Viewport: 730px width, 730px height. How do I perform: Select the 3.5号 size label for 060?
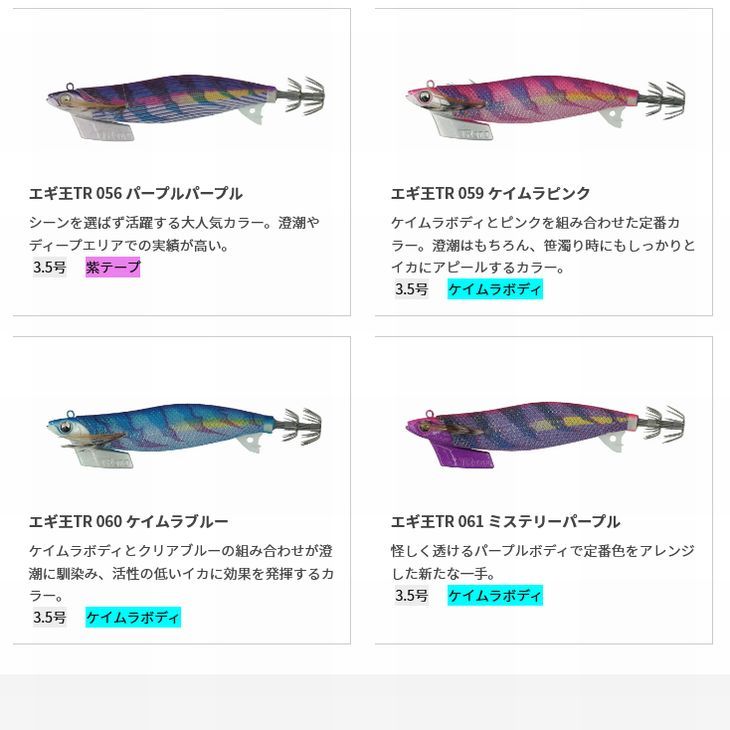pyautogui.click(x=49, y=617)
